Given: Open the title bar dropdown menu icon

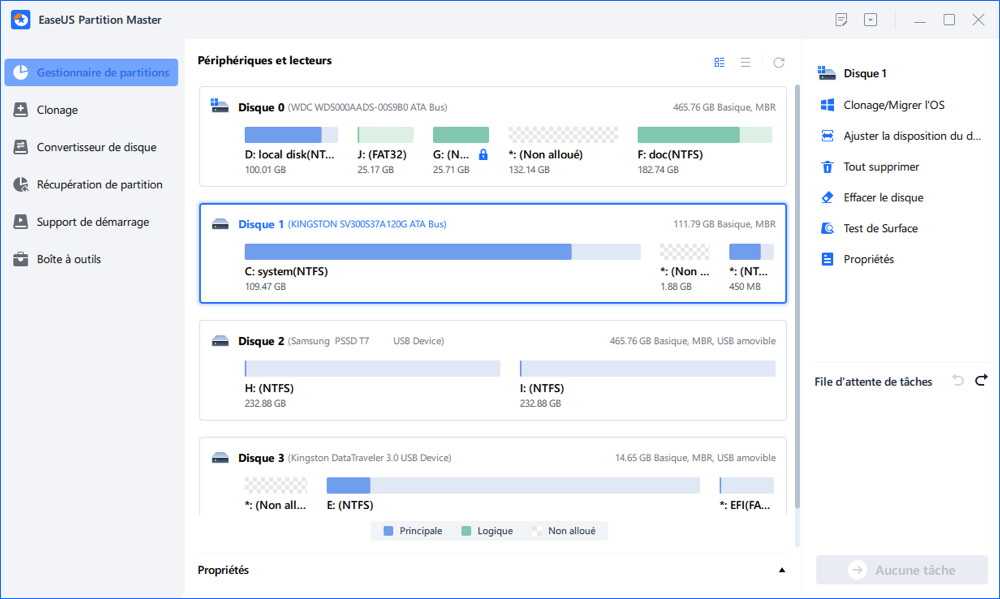Looking at the screenshot, I should (871, 20).
